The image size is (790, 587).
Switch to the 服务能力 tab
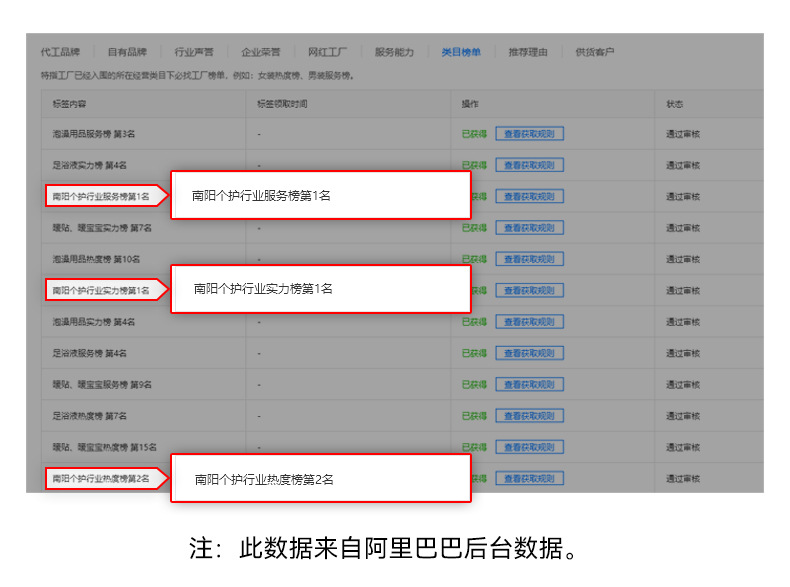click(x=394, y=52)
